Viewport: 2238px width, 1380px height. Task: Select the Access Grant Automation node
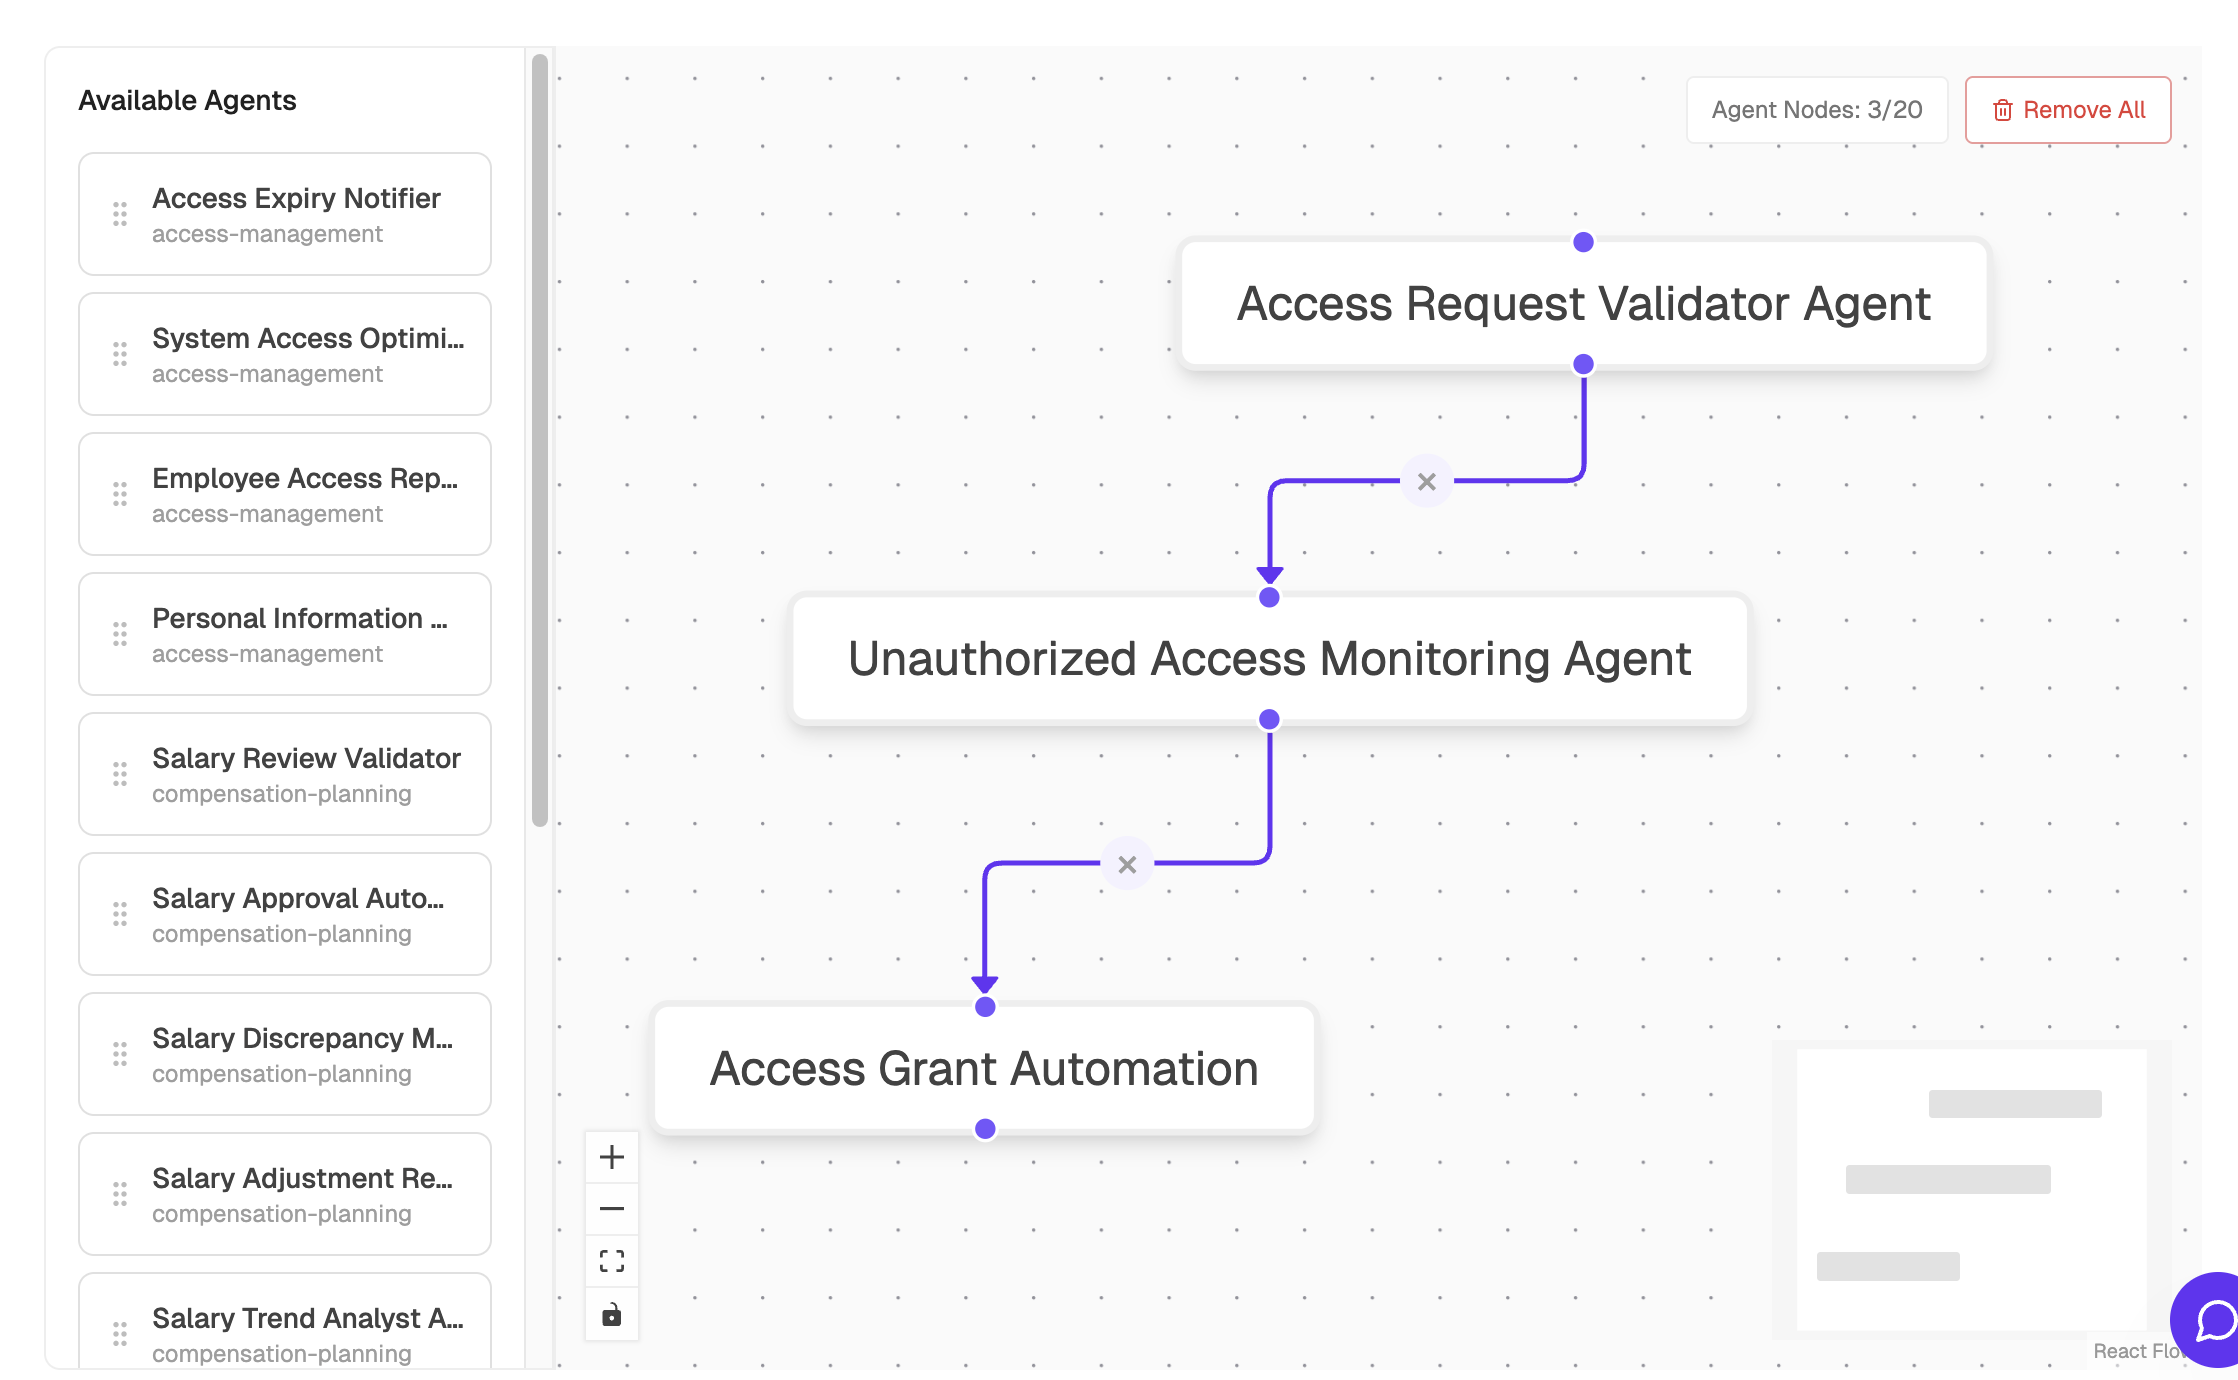[x=985, y=1069]
